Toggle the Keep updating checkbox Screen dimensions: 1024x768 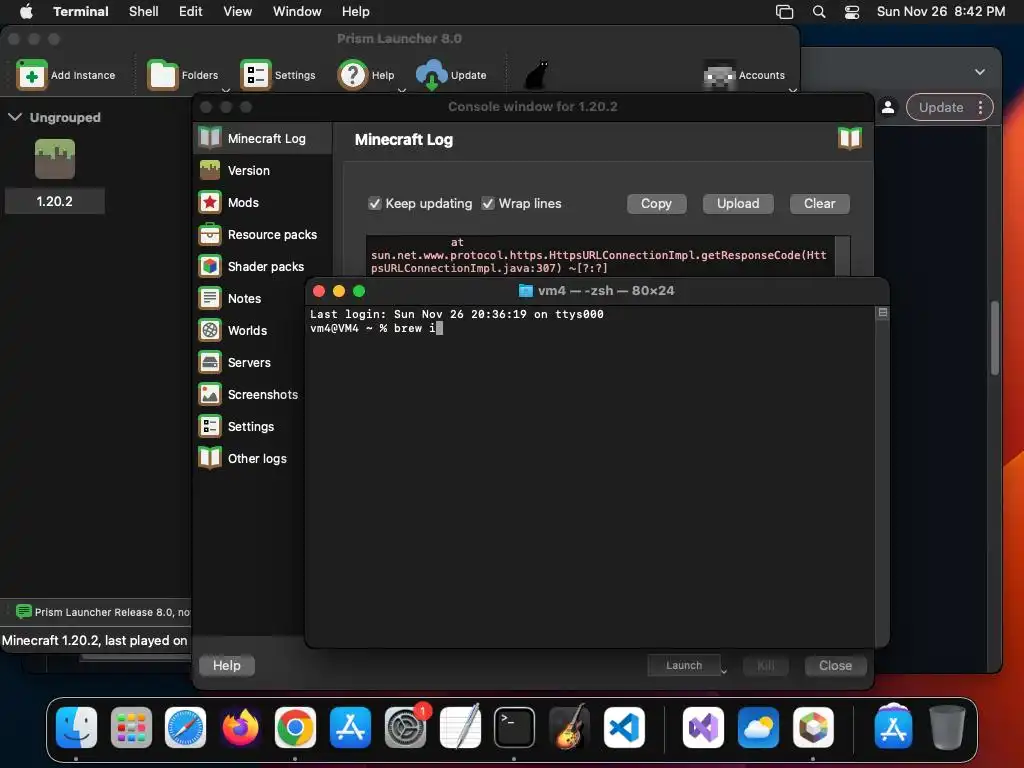(374, 203)
